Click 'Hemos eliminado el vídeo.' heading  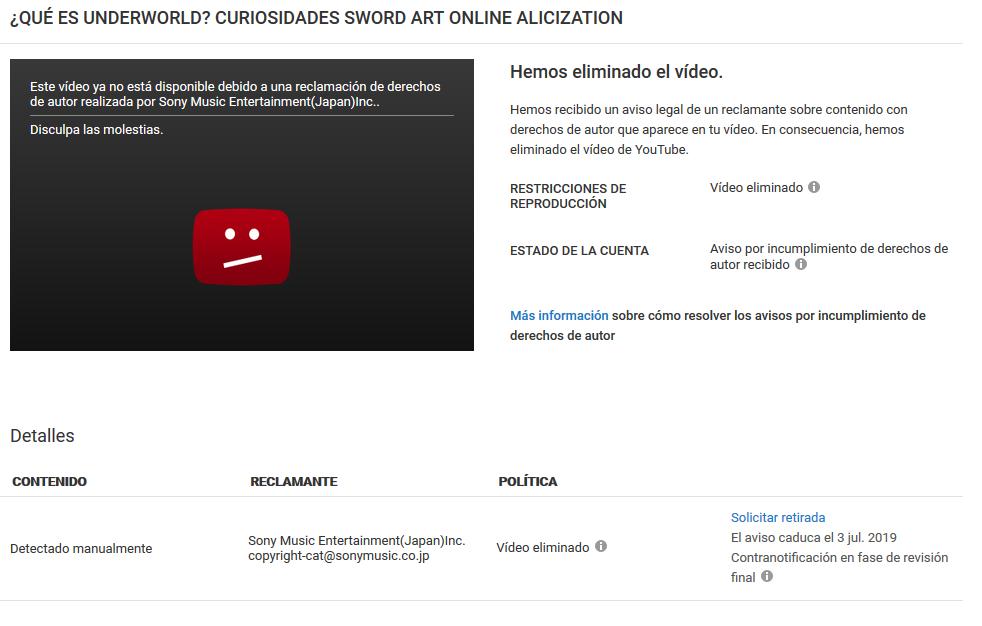click(x=616, y=72)
